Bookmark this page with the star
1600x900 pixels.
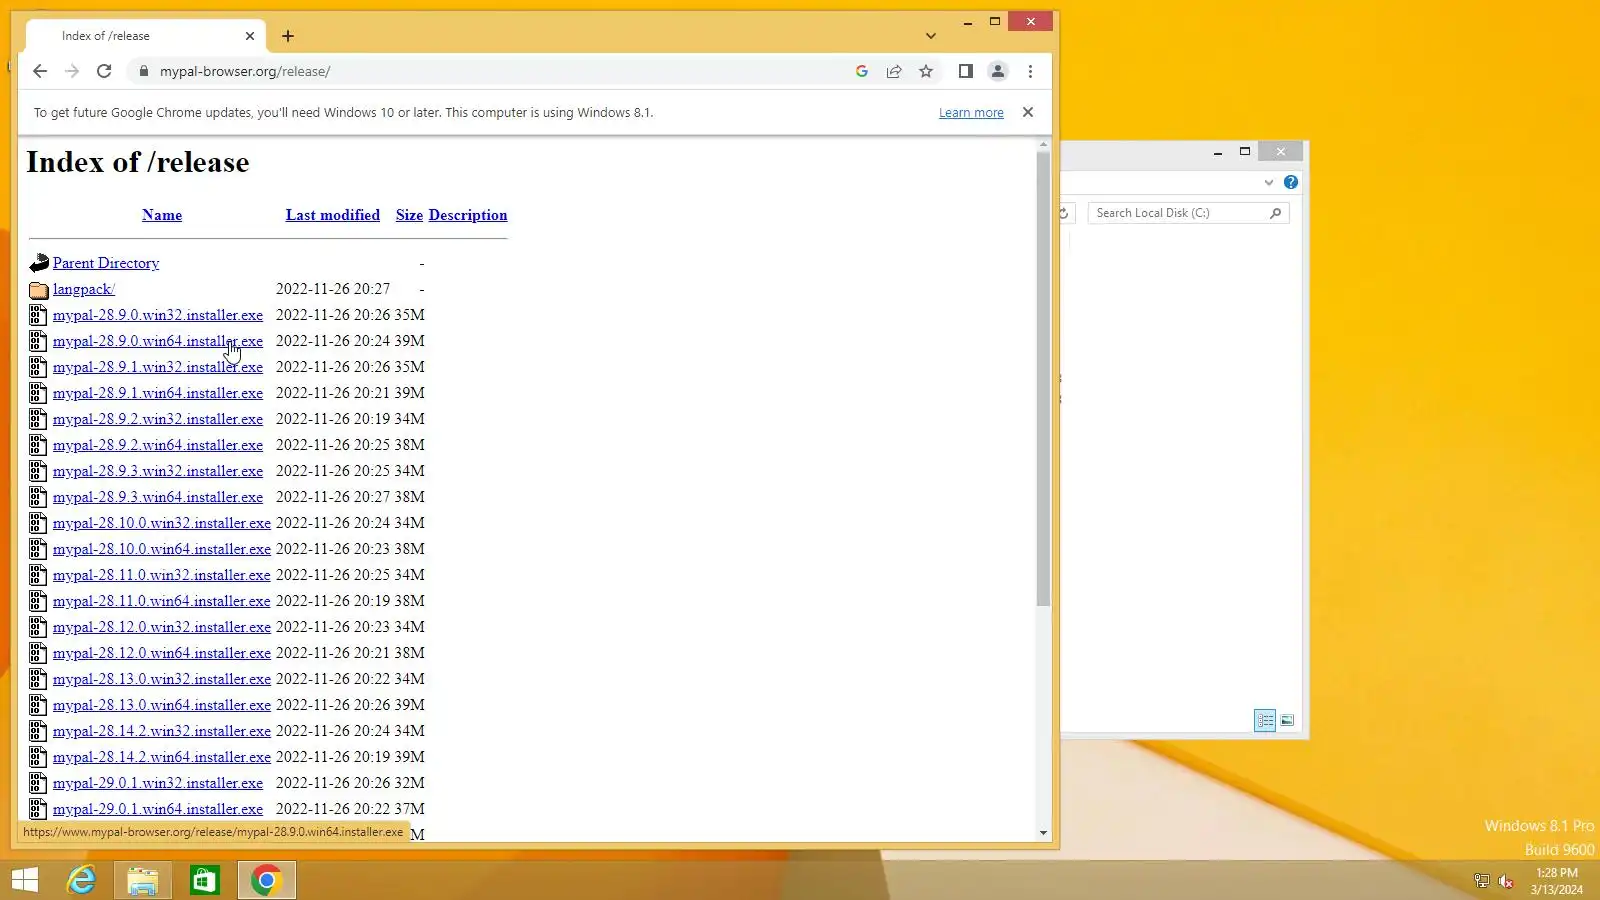coord(926,71)
